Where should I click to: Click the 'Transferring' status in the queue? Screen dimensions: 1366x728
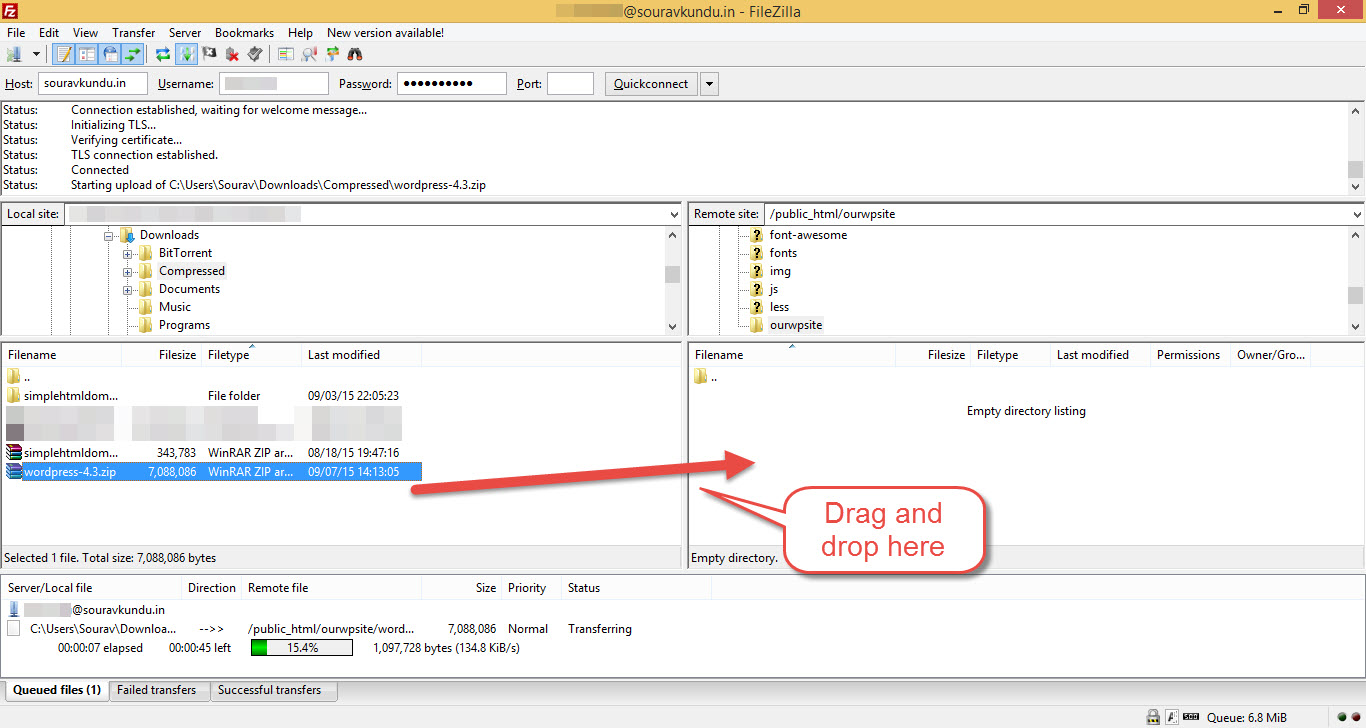click(600, 629)
